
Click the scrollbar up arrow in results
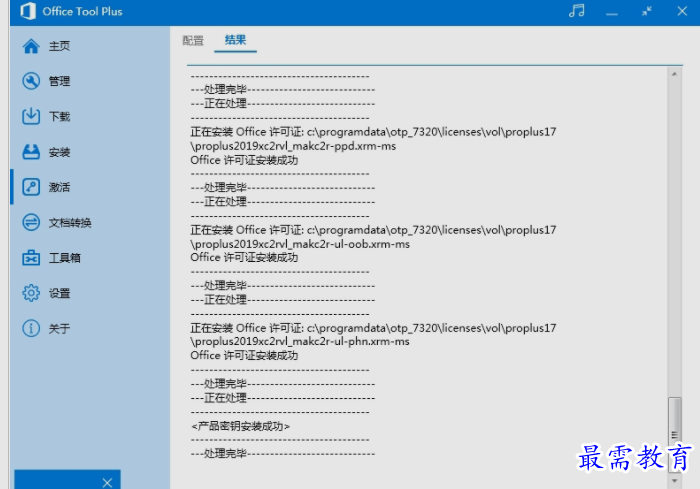(x=674, y=74)
